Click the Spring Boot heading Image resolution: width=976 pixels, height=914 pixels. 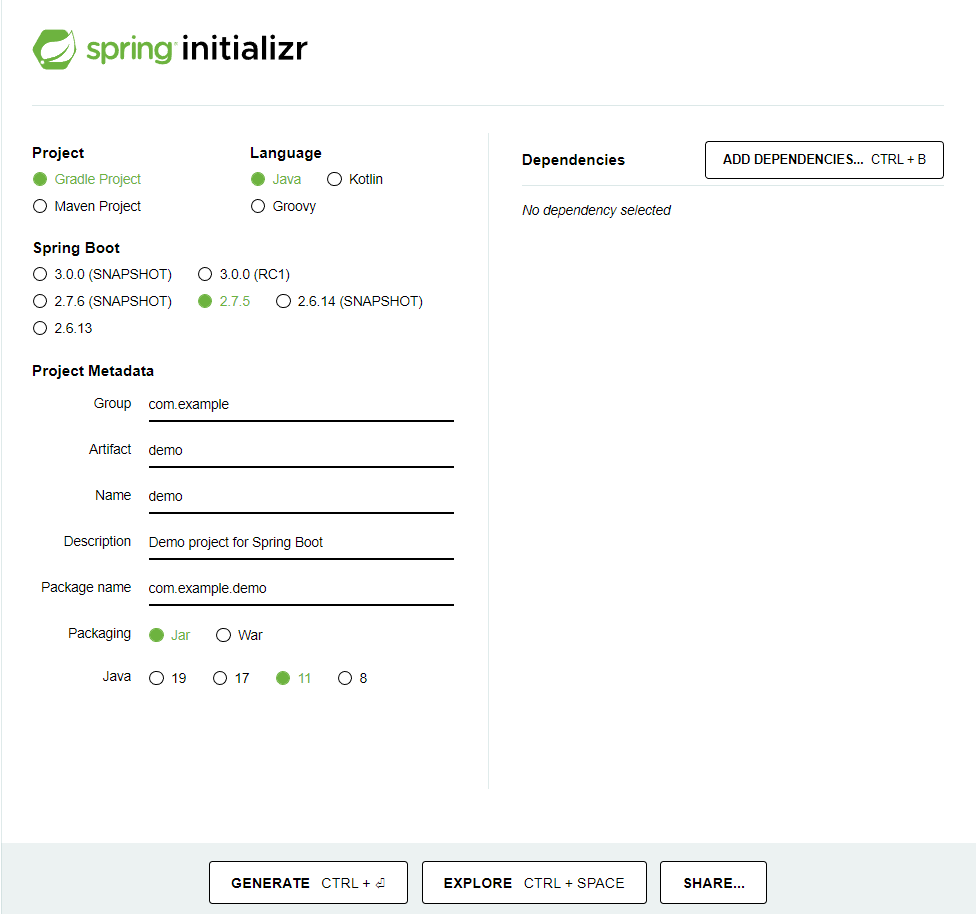pyautogui.click(x=76, y=248)
